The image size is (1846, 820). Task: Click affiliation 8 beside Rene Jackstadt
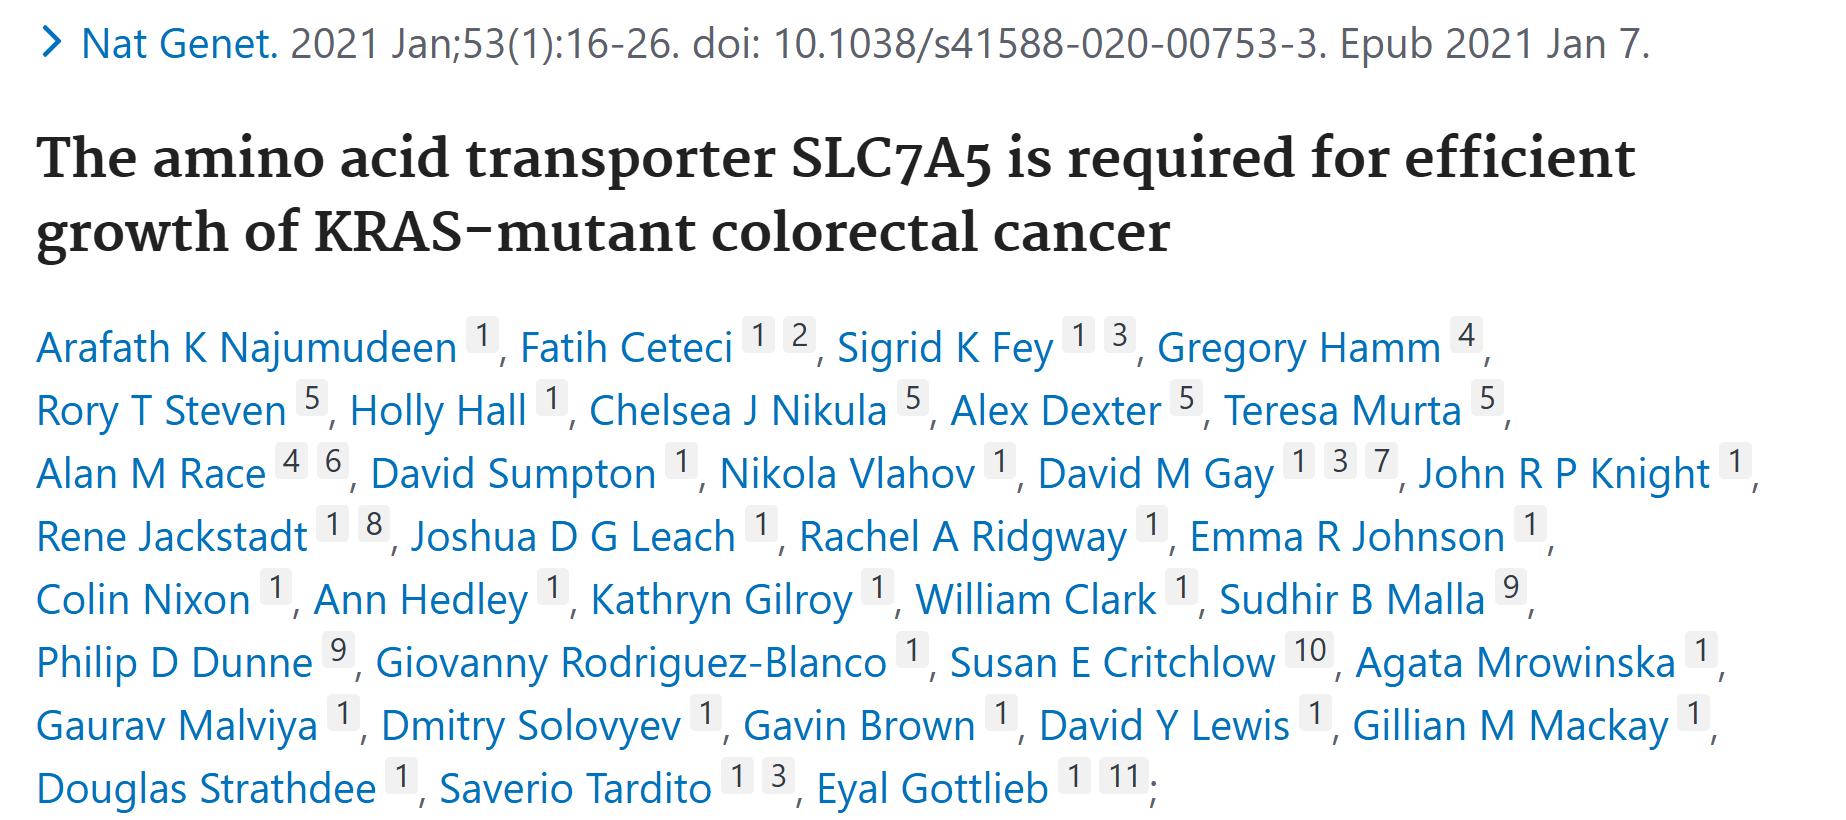[374, 524]
